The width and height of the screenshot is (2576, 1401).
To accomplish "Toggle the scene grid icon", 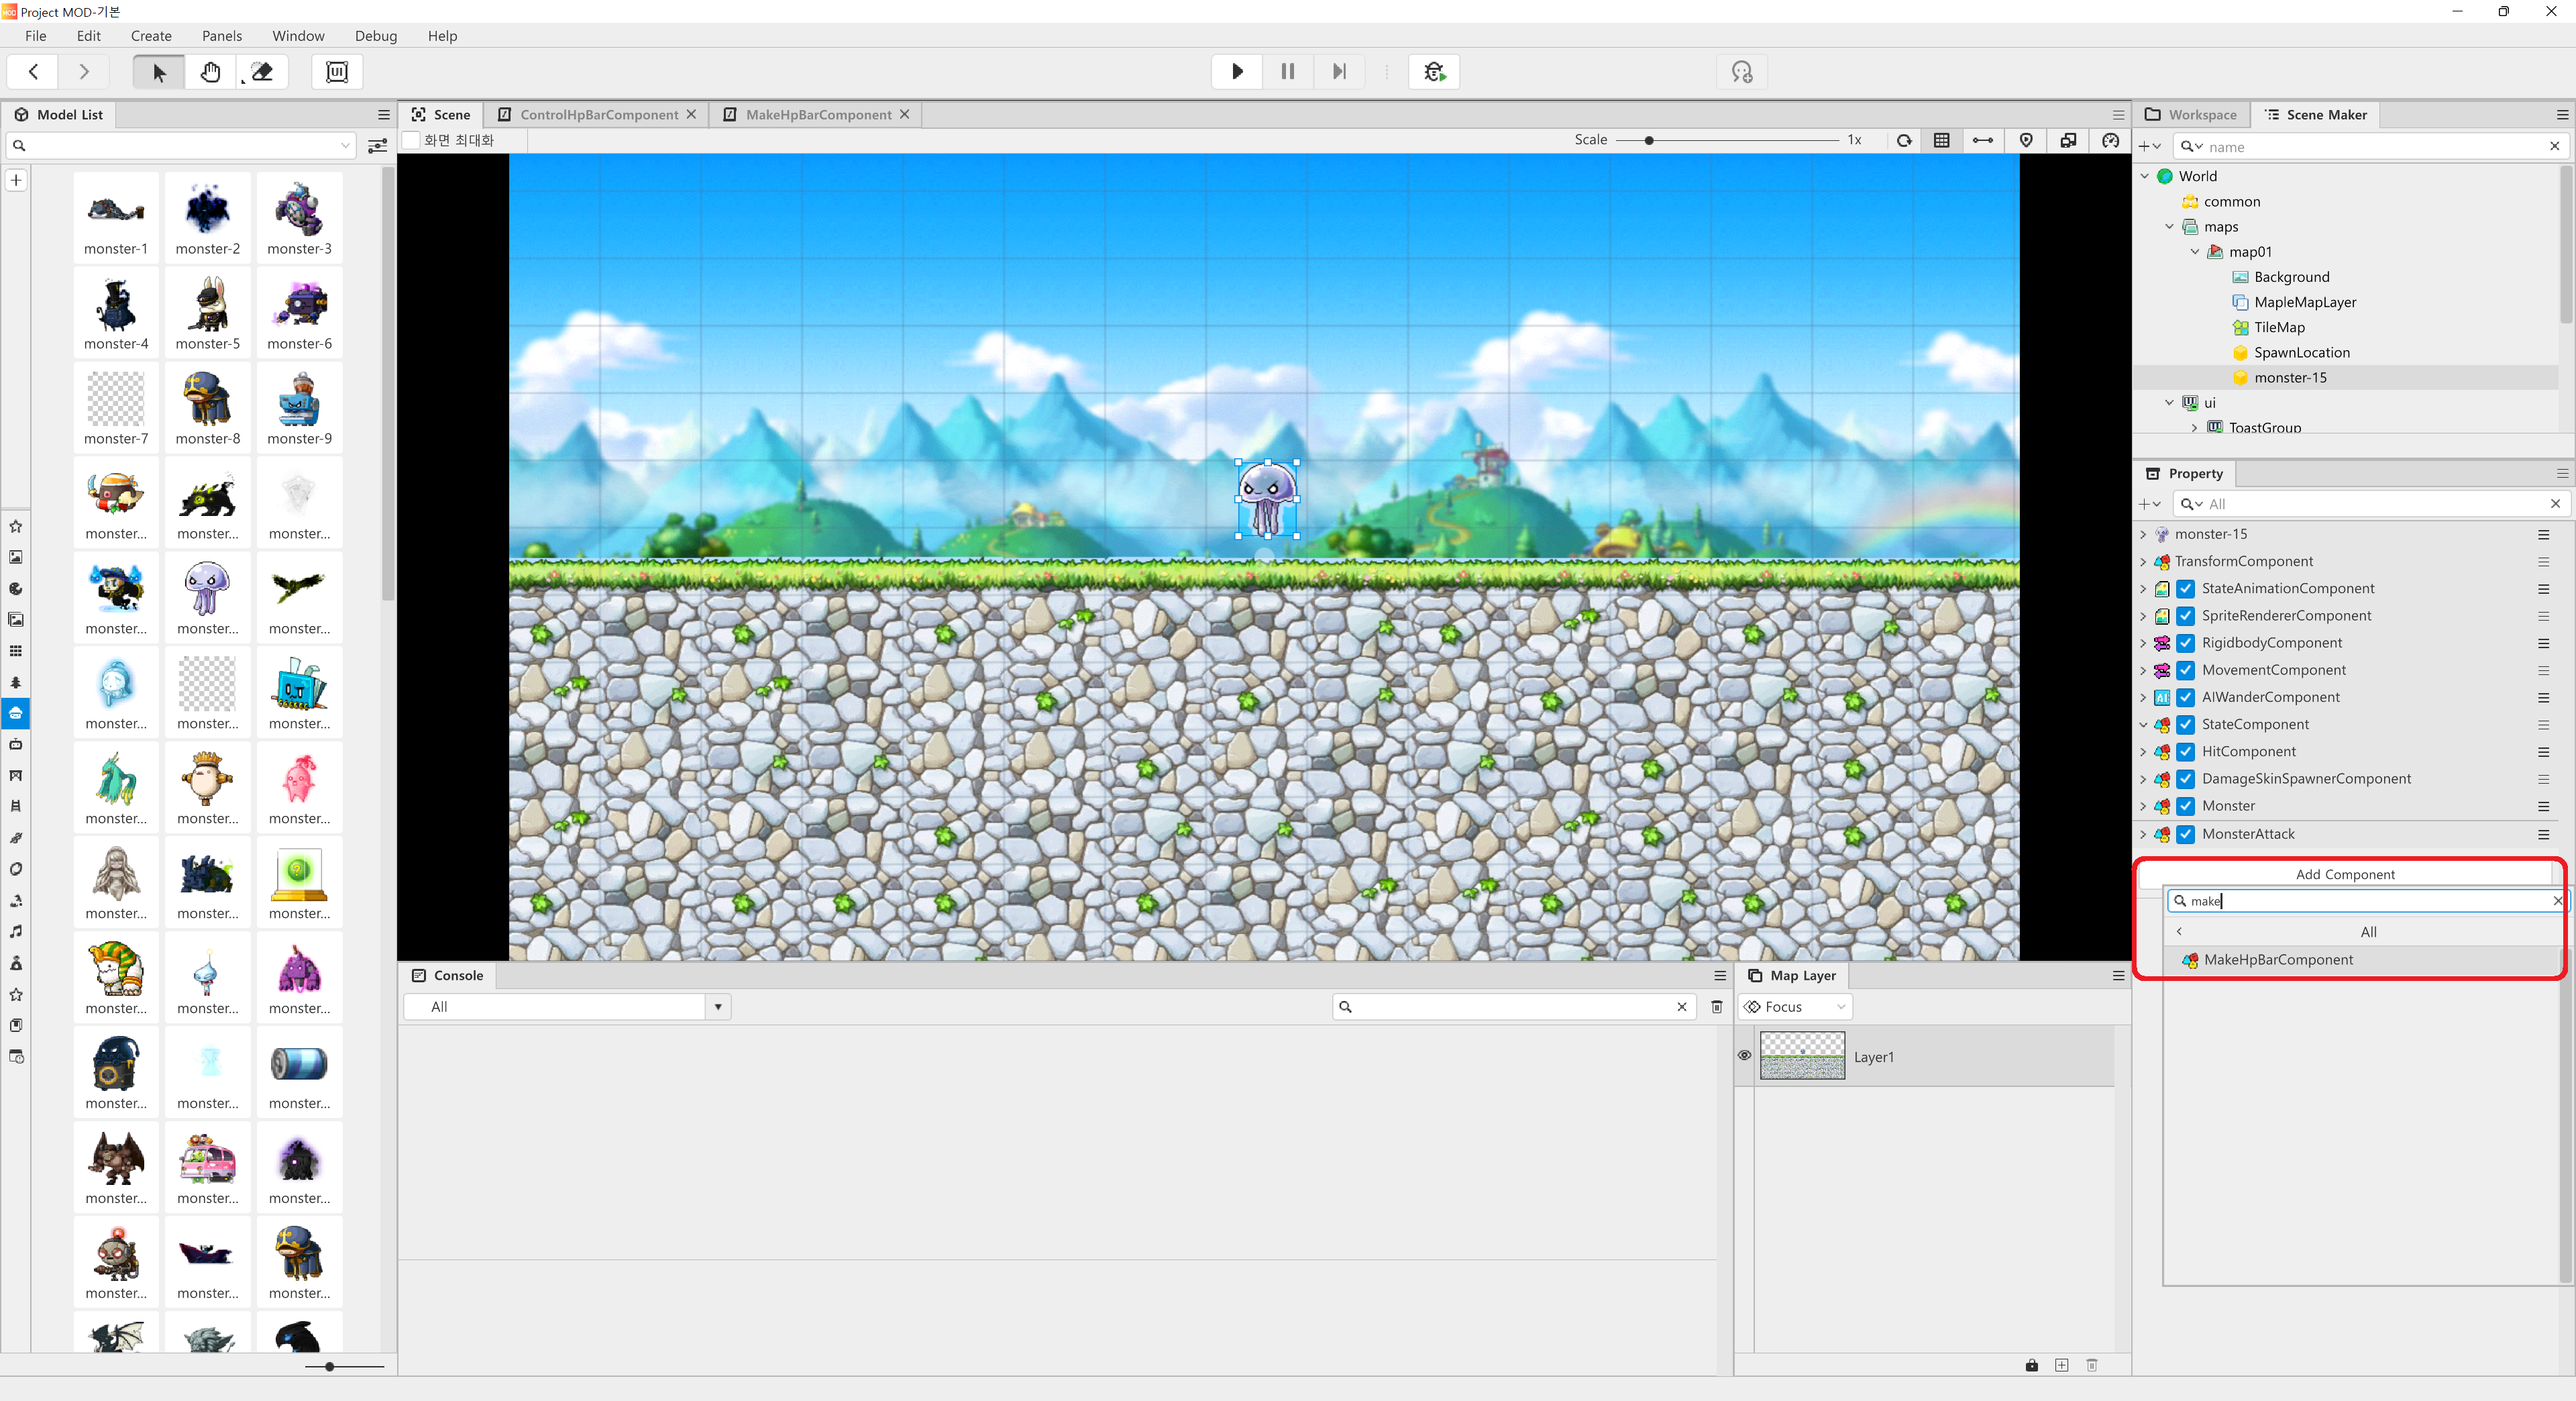I will 1942,140.
